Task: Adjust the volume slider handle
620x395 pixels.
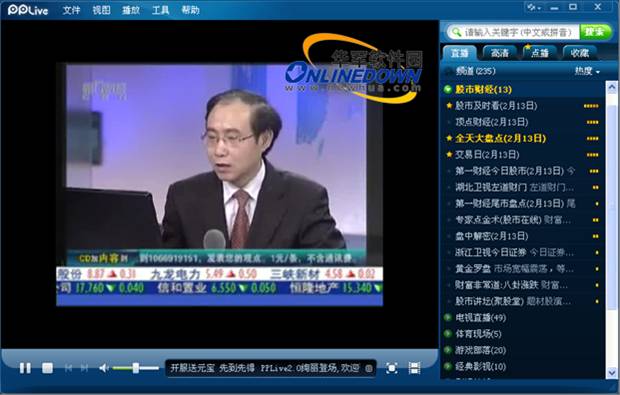Action: [136, 369]
